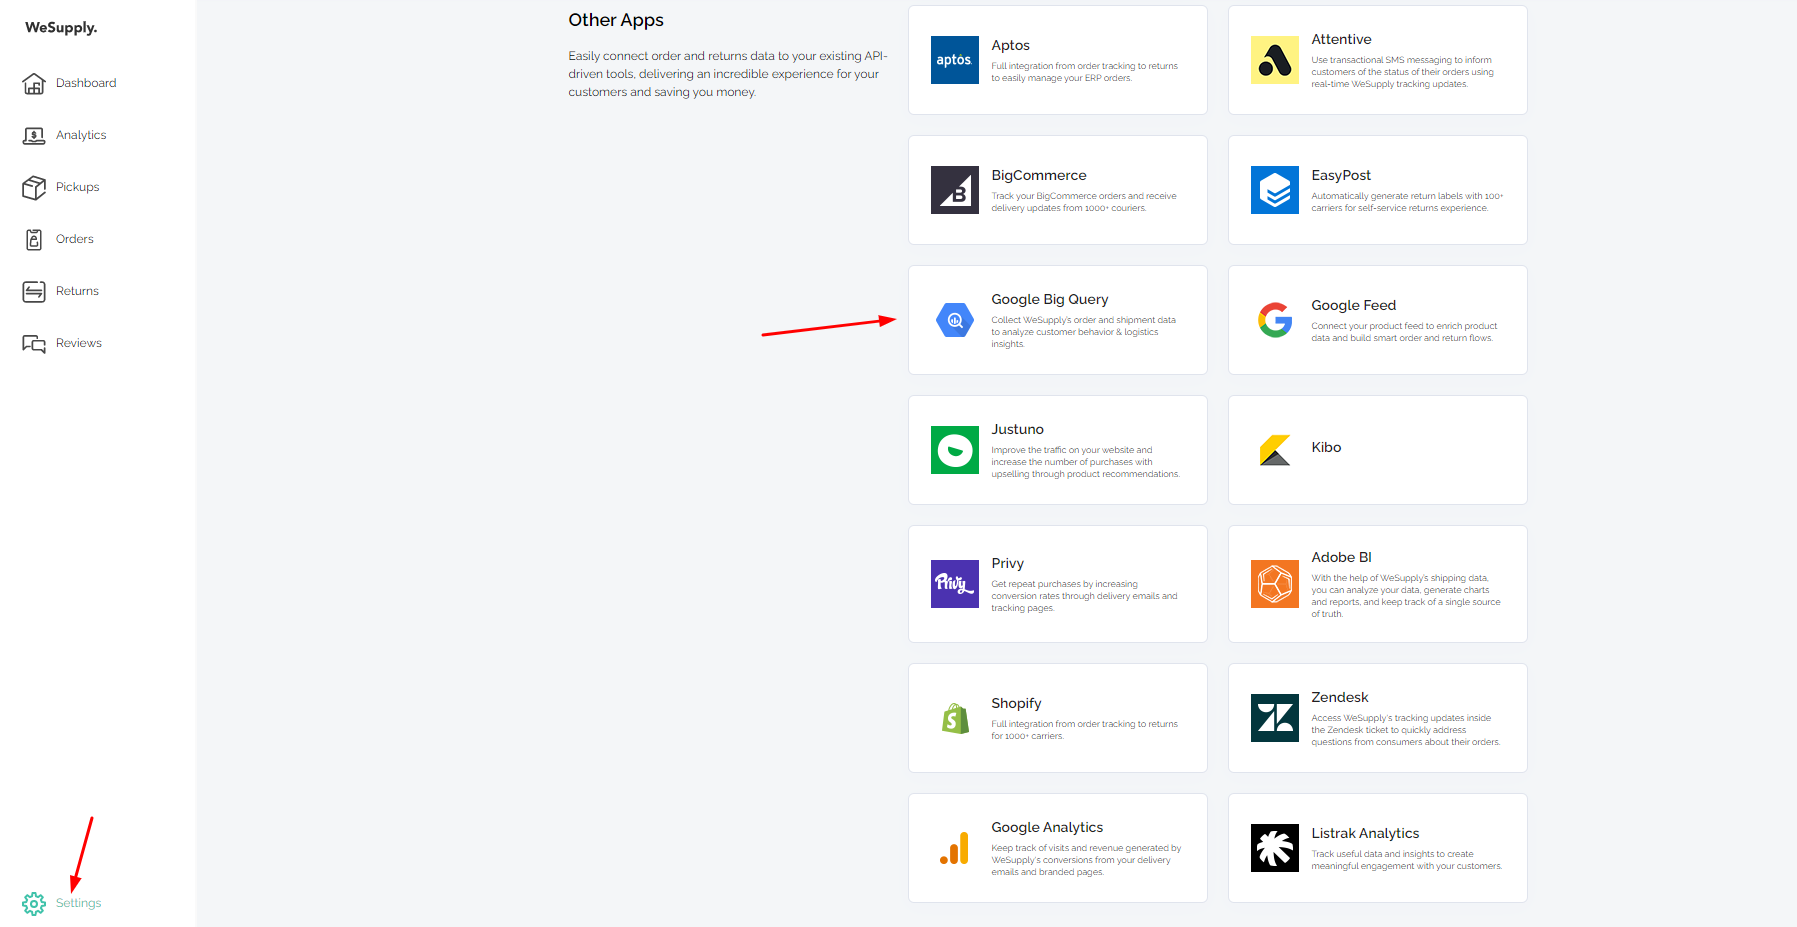This screenshot has height=927, width=1797.
Task: Select Pickups in sidebar menu
Action: (78, 187)
